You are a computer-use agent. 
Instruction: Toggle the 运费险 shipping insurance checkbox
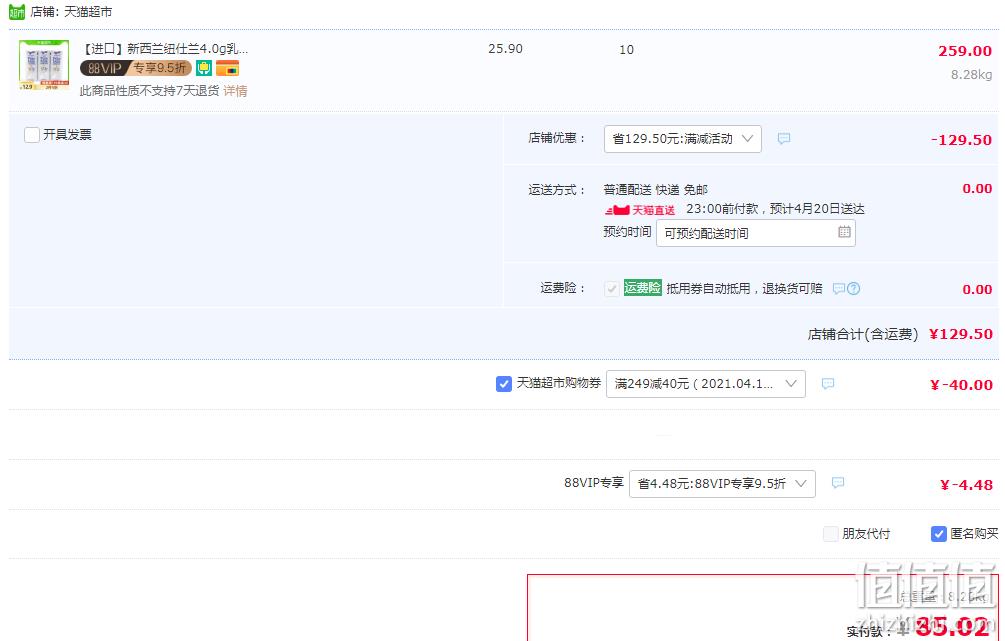611,288
